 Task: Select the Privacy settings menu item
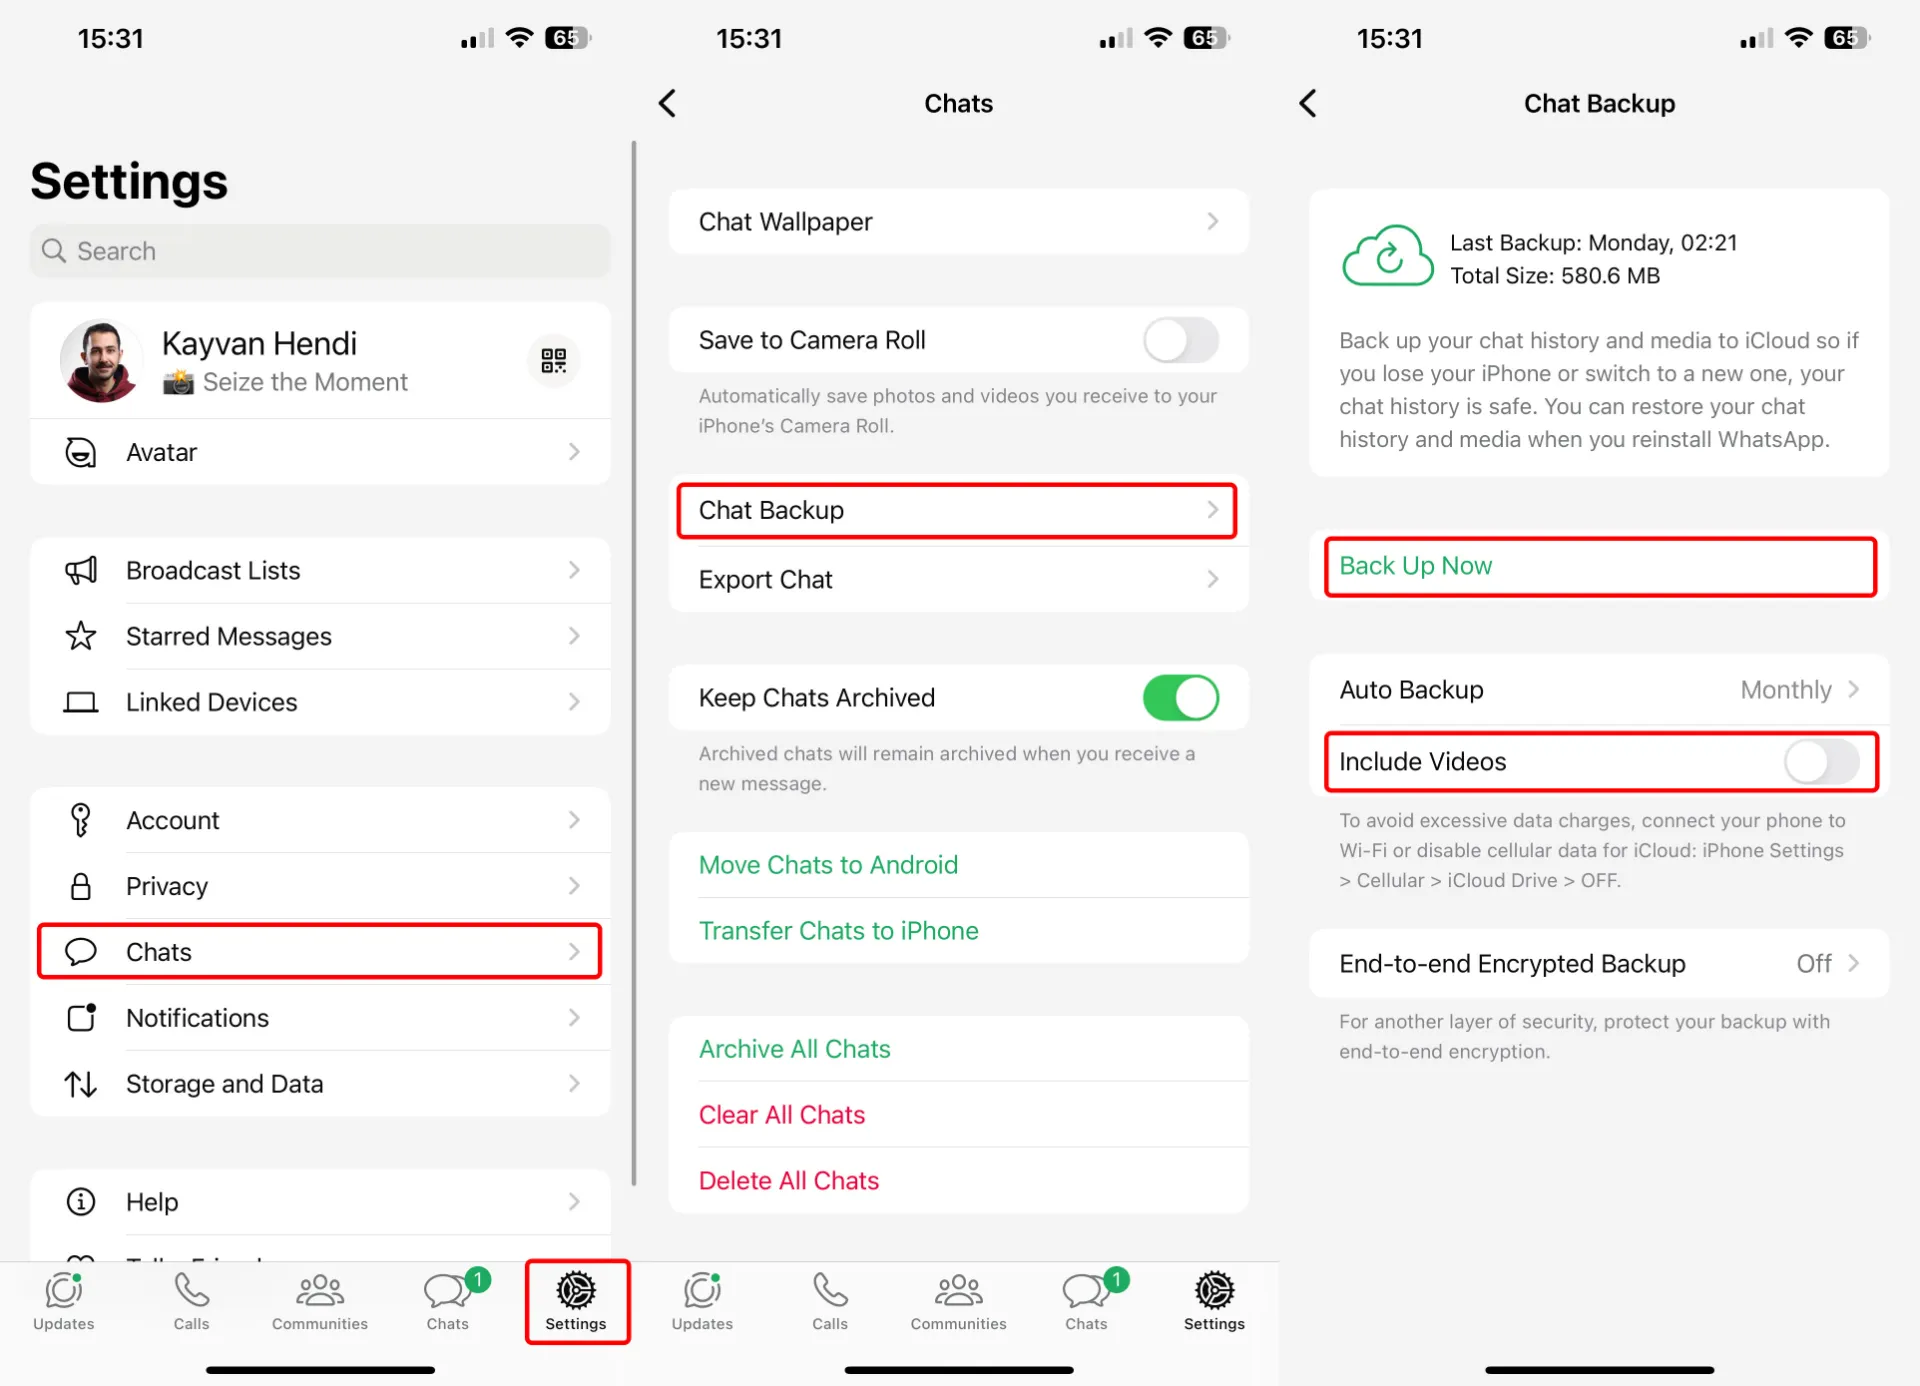point(320,885)
